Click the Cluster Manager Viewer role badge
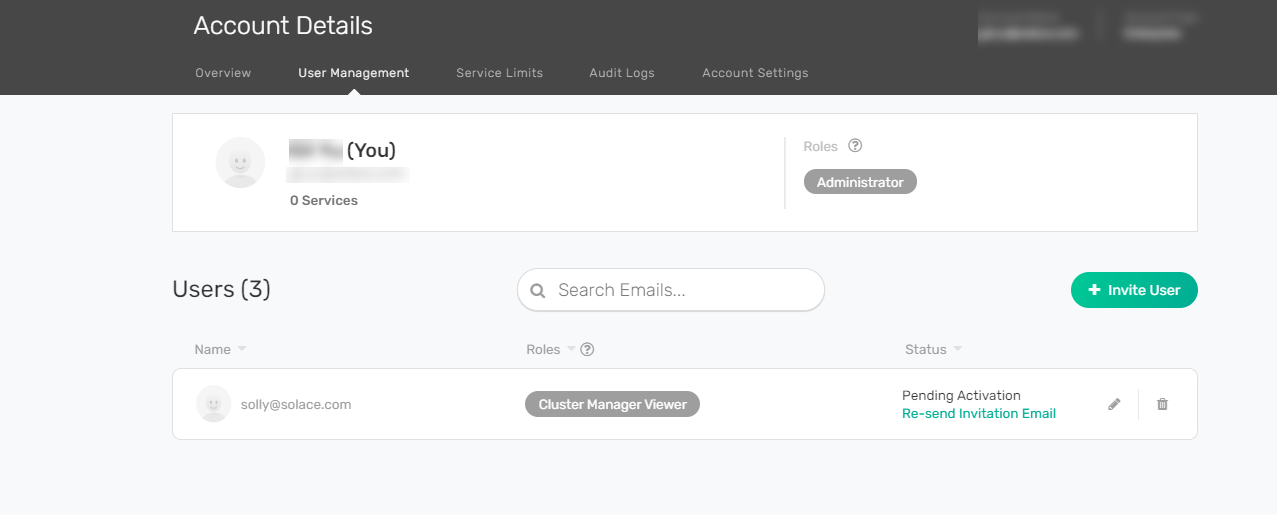Viewport: 1277px width, 515px height. (x=612, y=404)
